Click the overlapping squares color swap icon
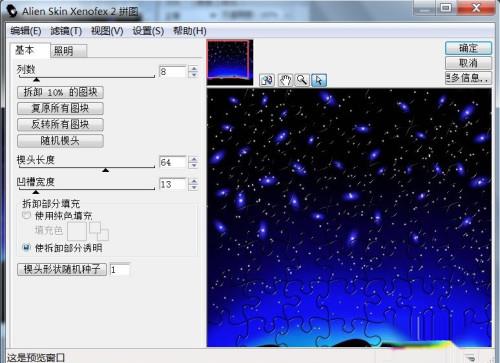Image resolution: width=500 pixels, height=363 pixels. 99,231
